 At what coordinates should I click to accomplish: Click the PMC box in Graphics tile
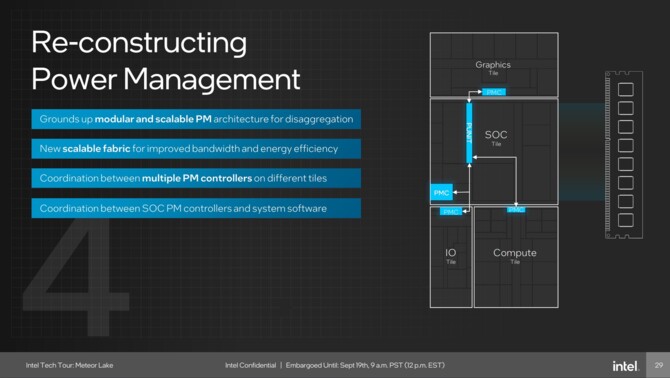494,92
